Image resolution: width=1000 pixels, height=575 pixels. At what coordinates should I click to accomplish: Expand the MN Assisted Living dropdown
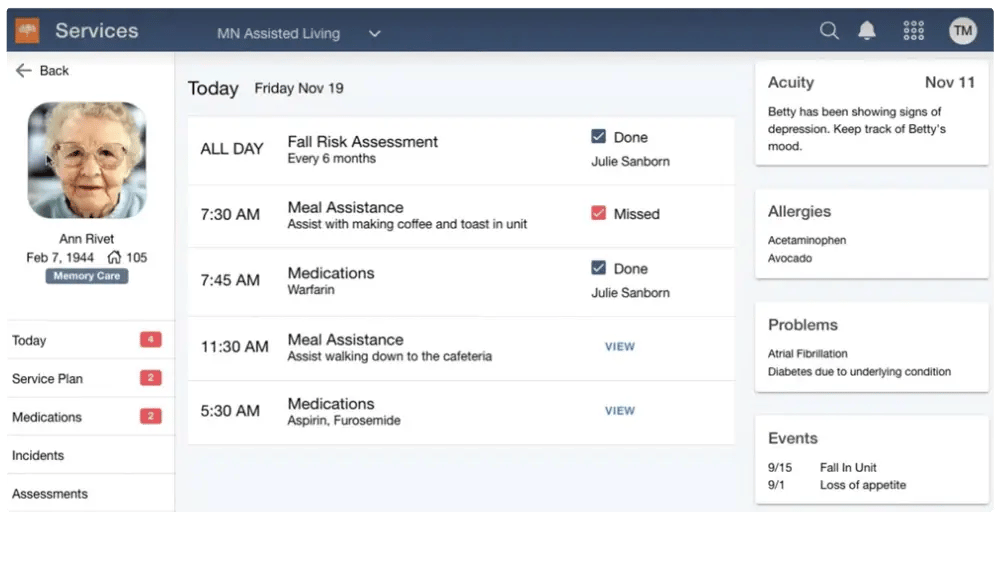point(279,33)
